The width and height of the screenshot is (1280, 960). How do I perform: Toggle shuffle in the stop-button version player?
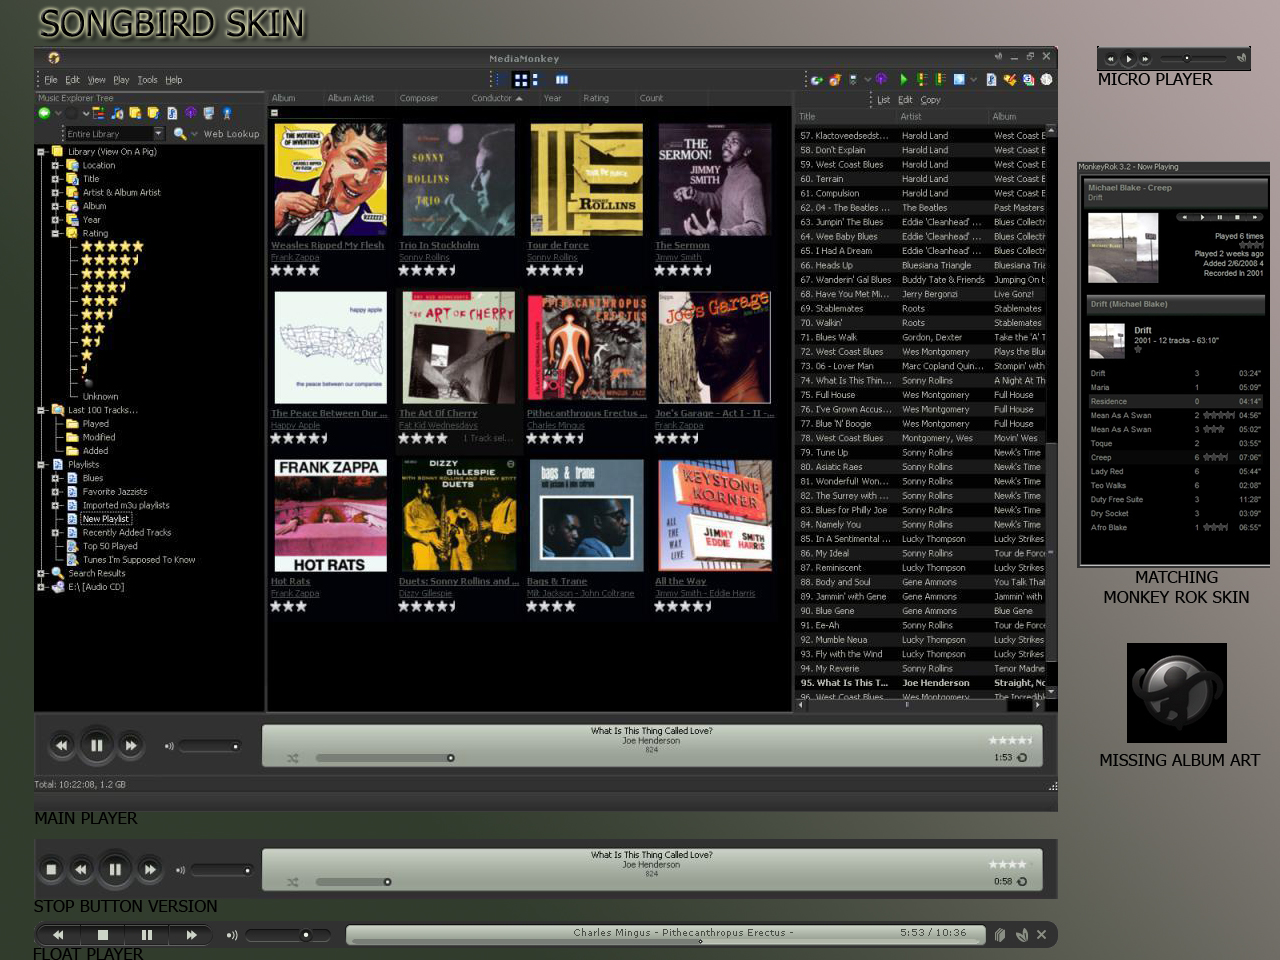coord(292,882)
